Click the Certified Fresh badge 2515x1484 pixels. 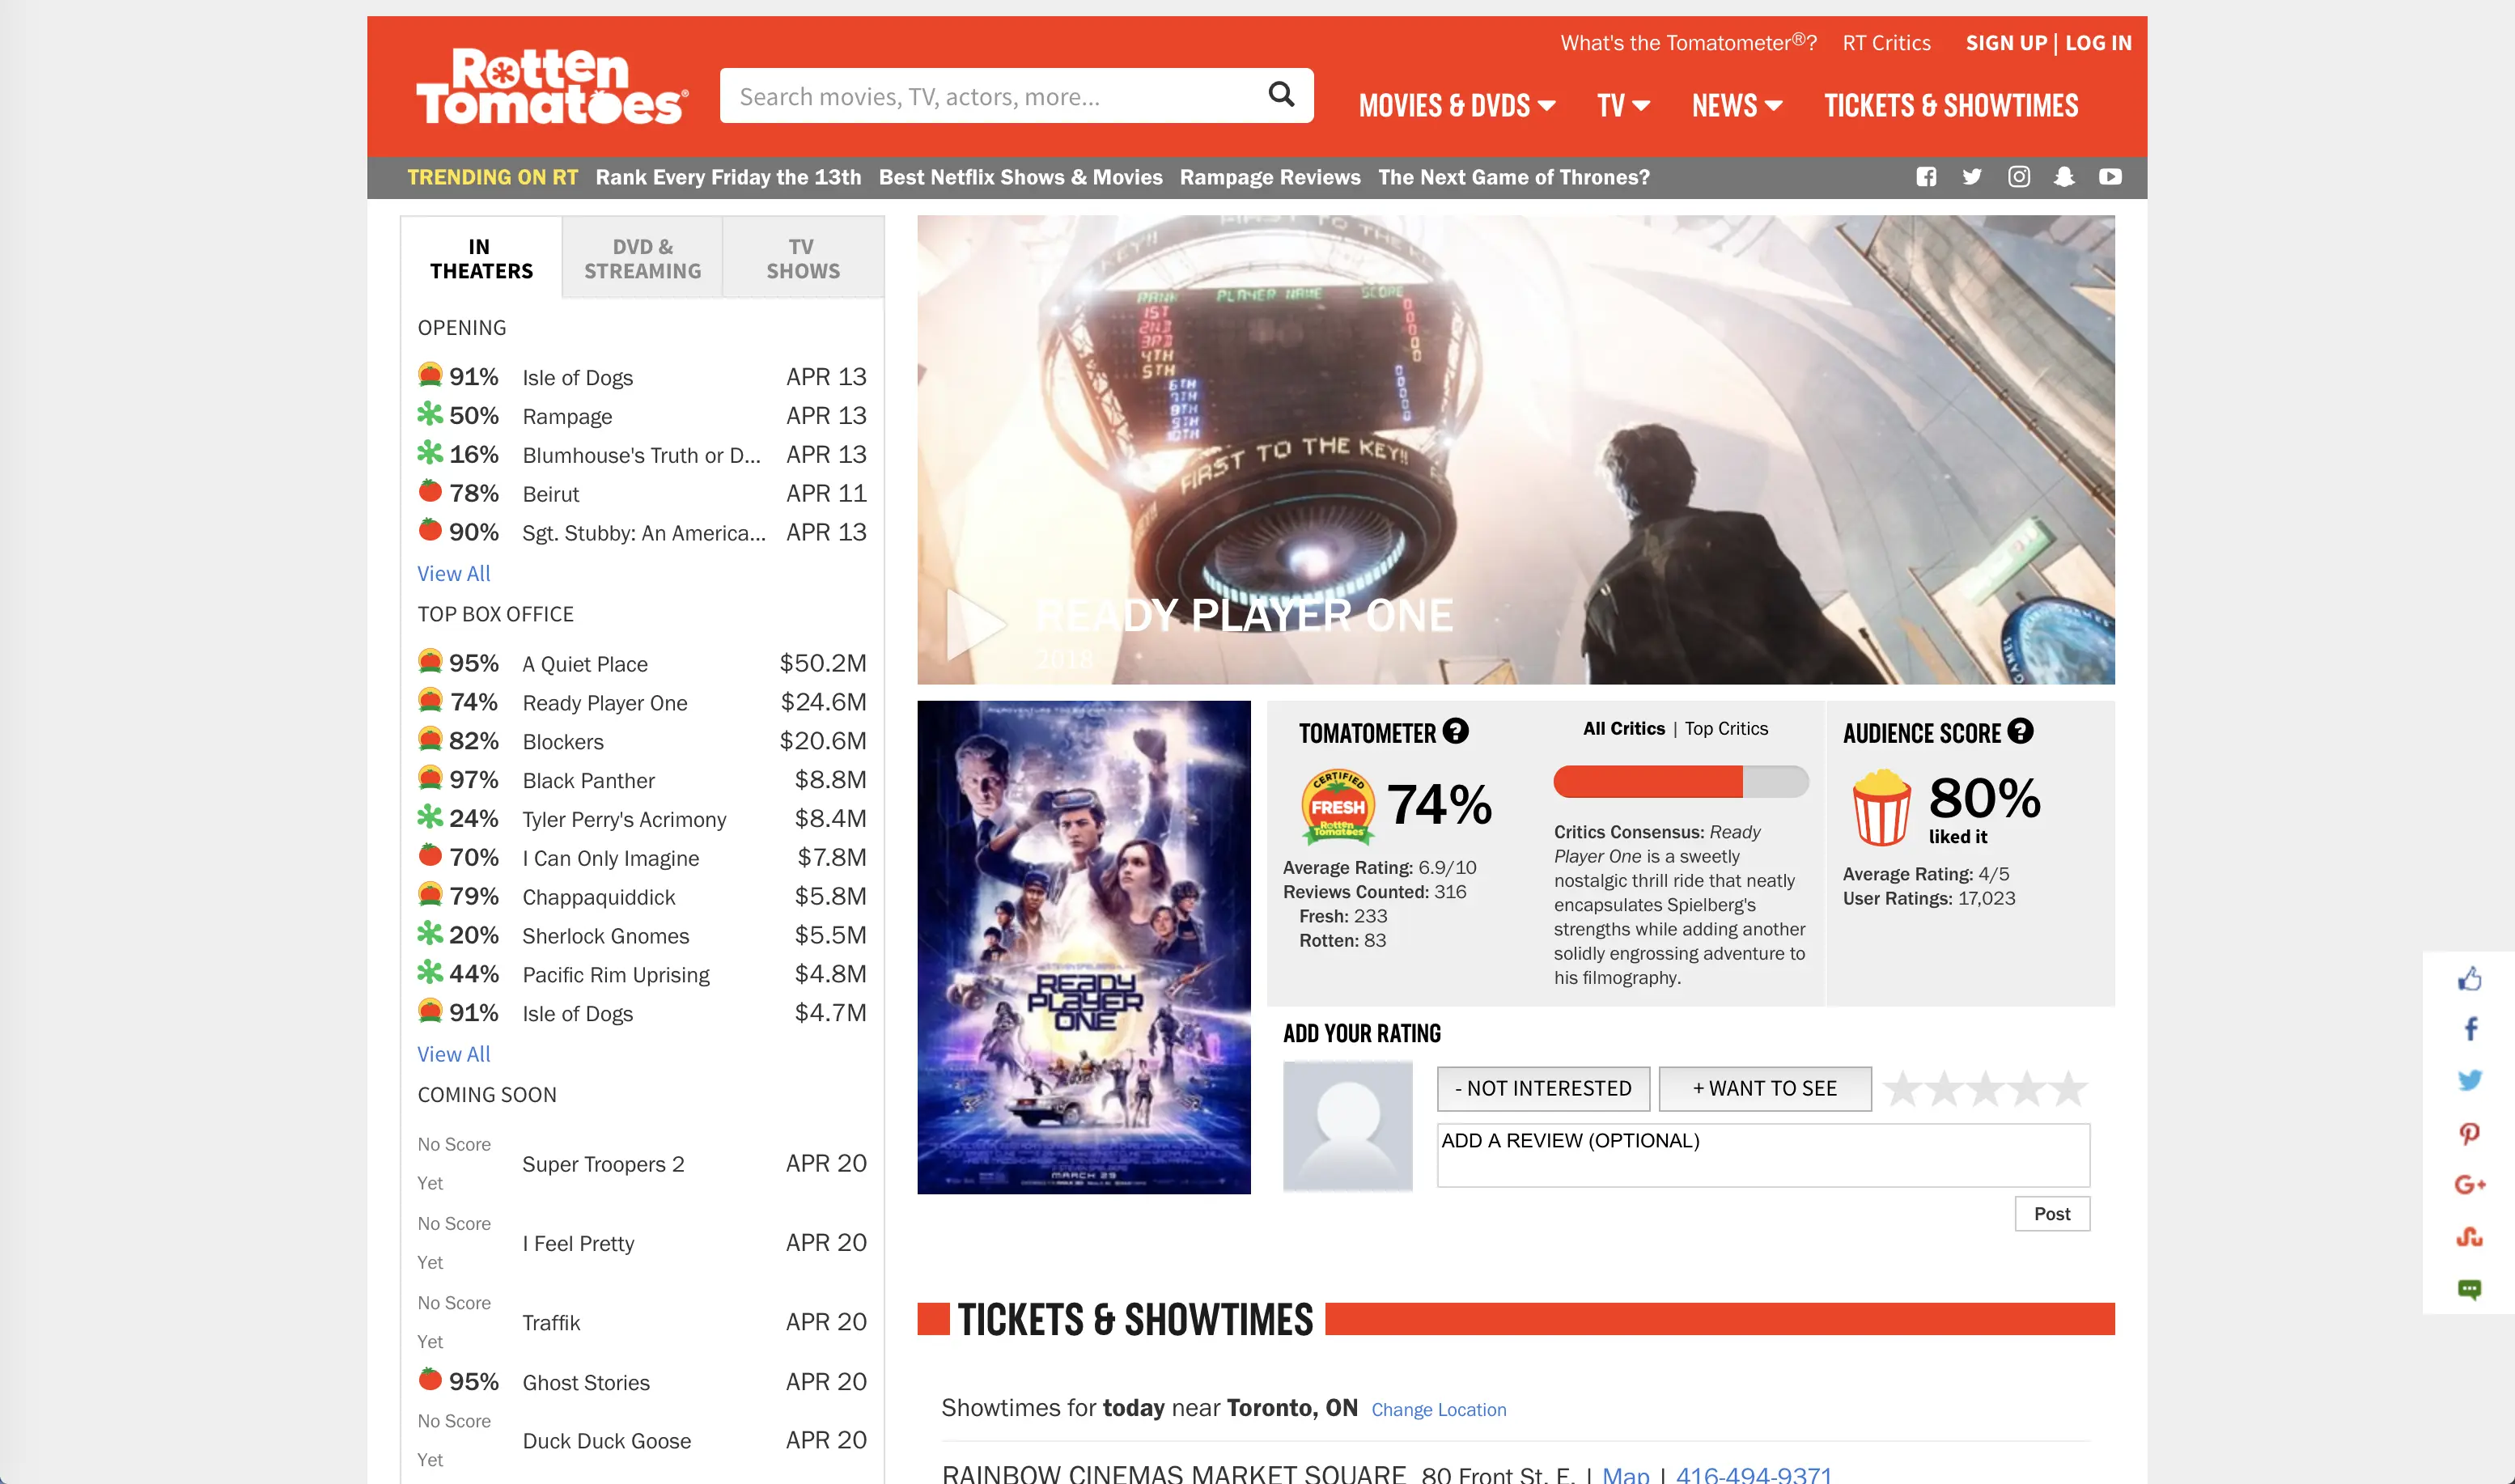(x=1338, y=805)
